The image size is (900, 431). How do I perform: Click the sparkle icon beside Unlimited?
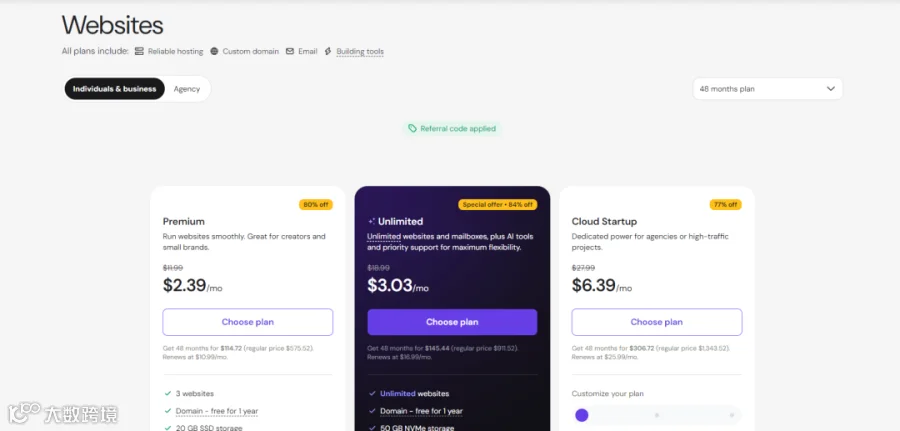[x=371, y=222]
